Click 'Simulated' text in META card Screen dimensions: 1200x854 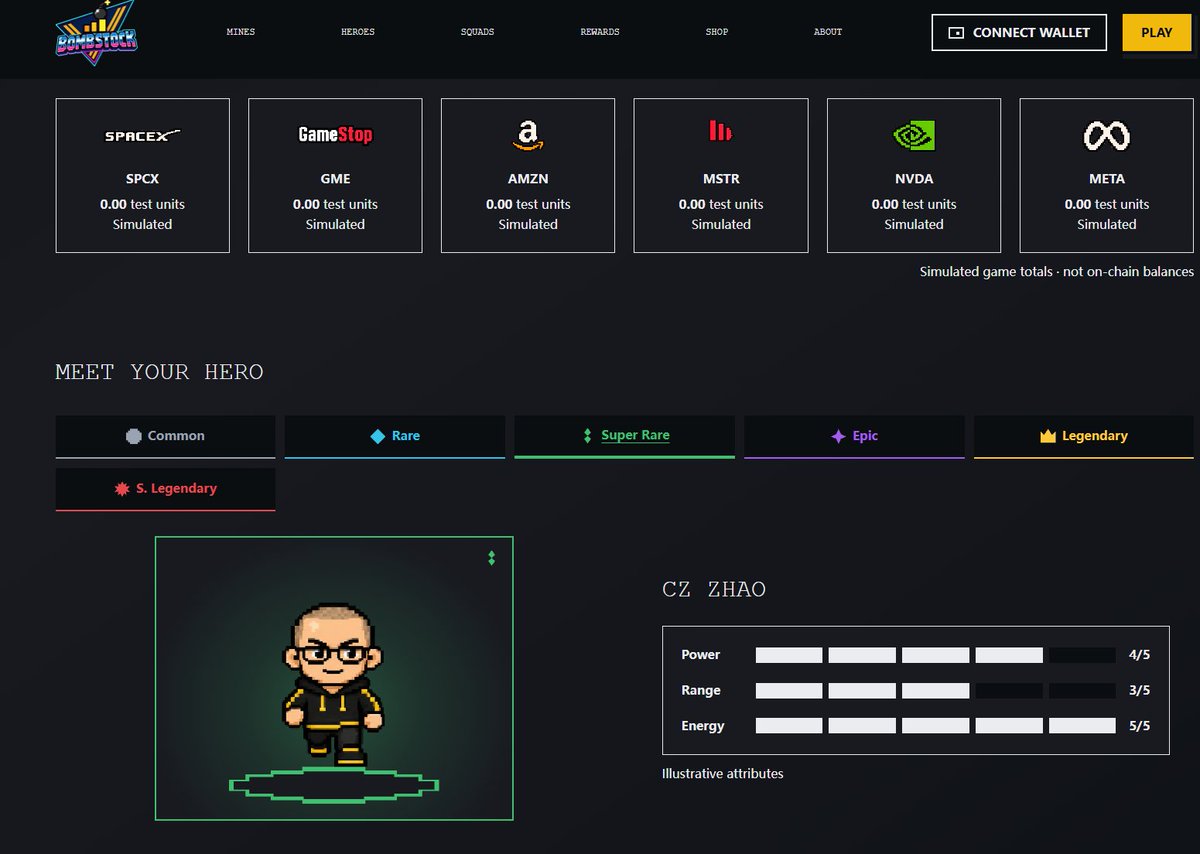1107,224
